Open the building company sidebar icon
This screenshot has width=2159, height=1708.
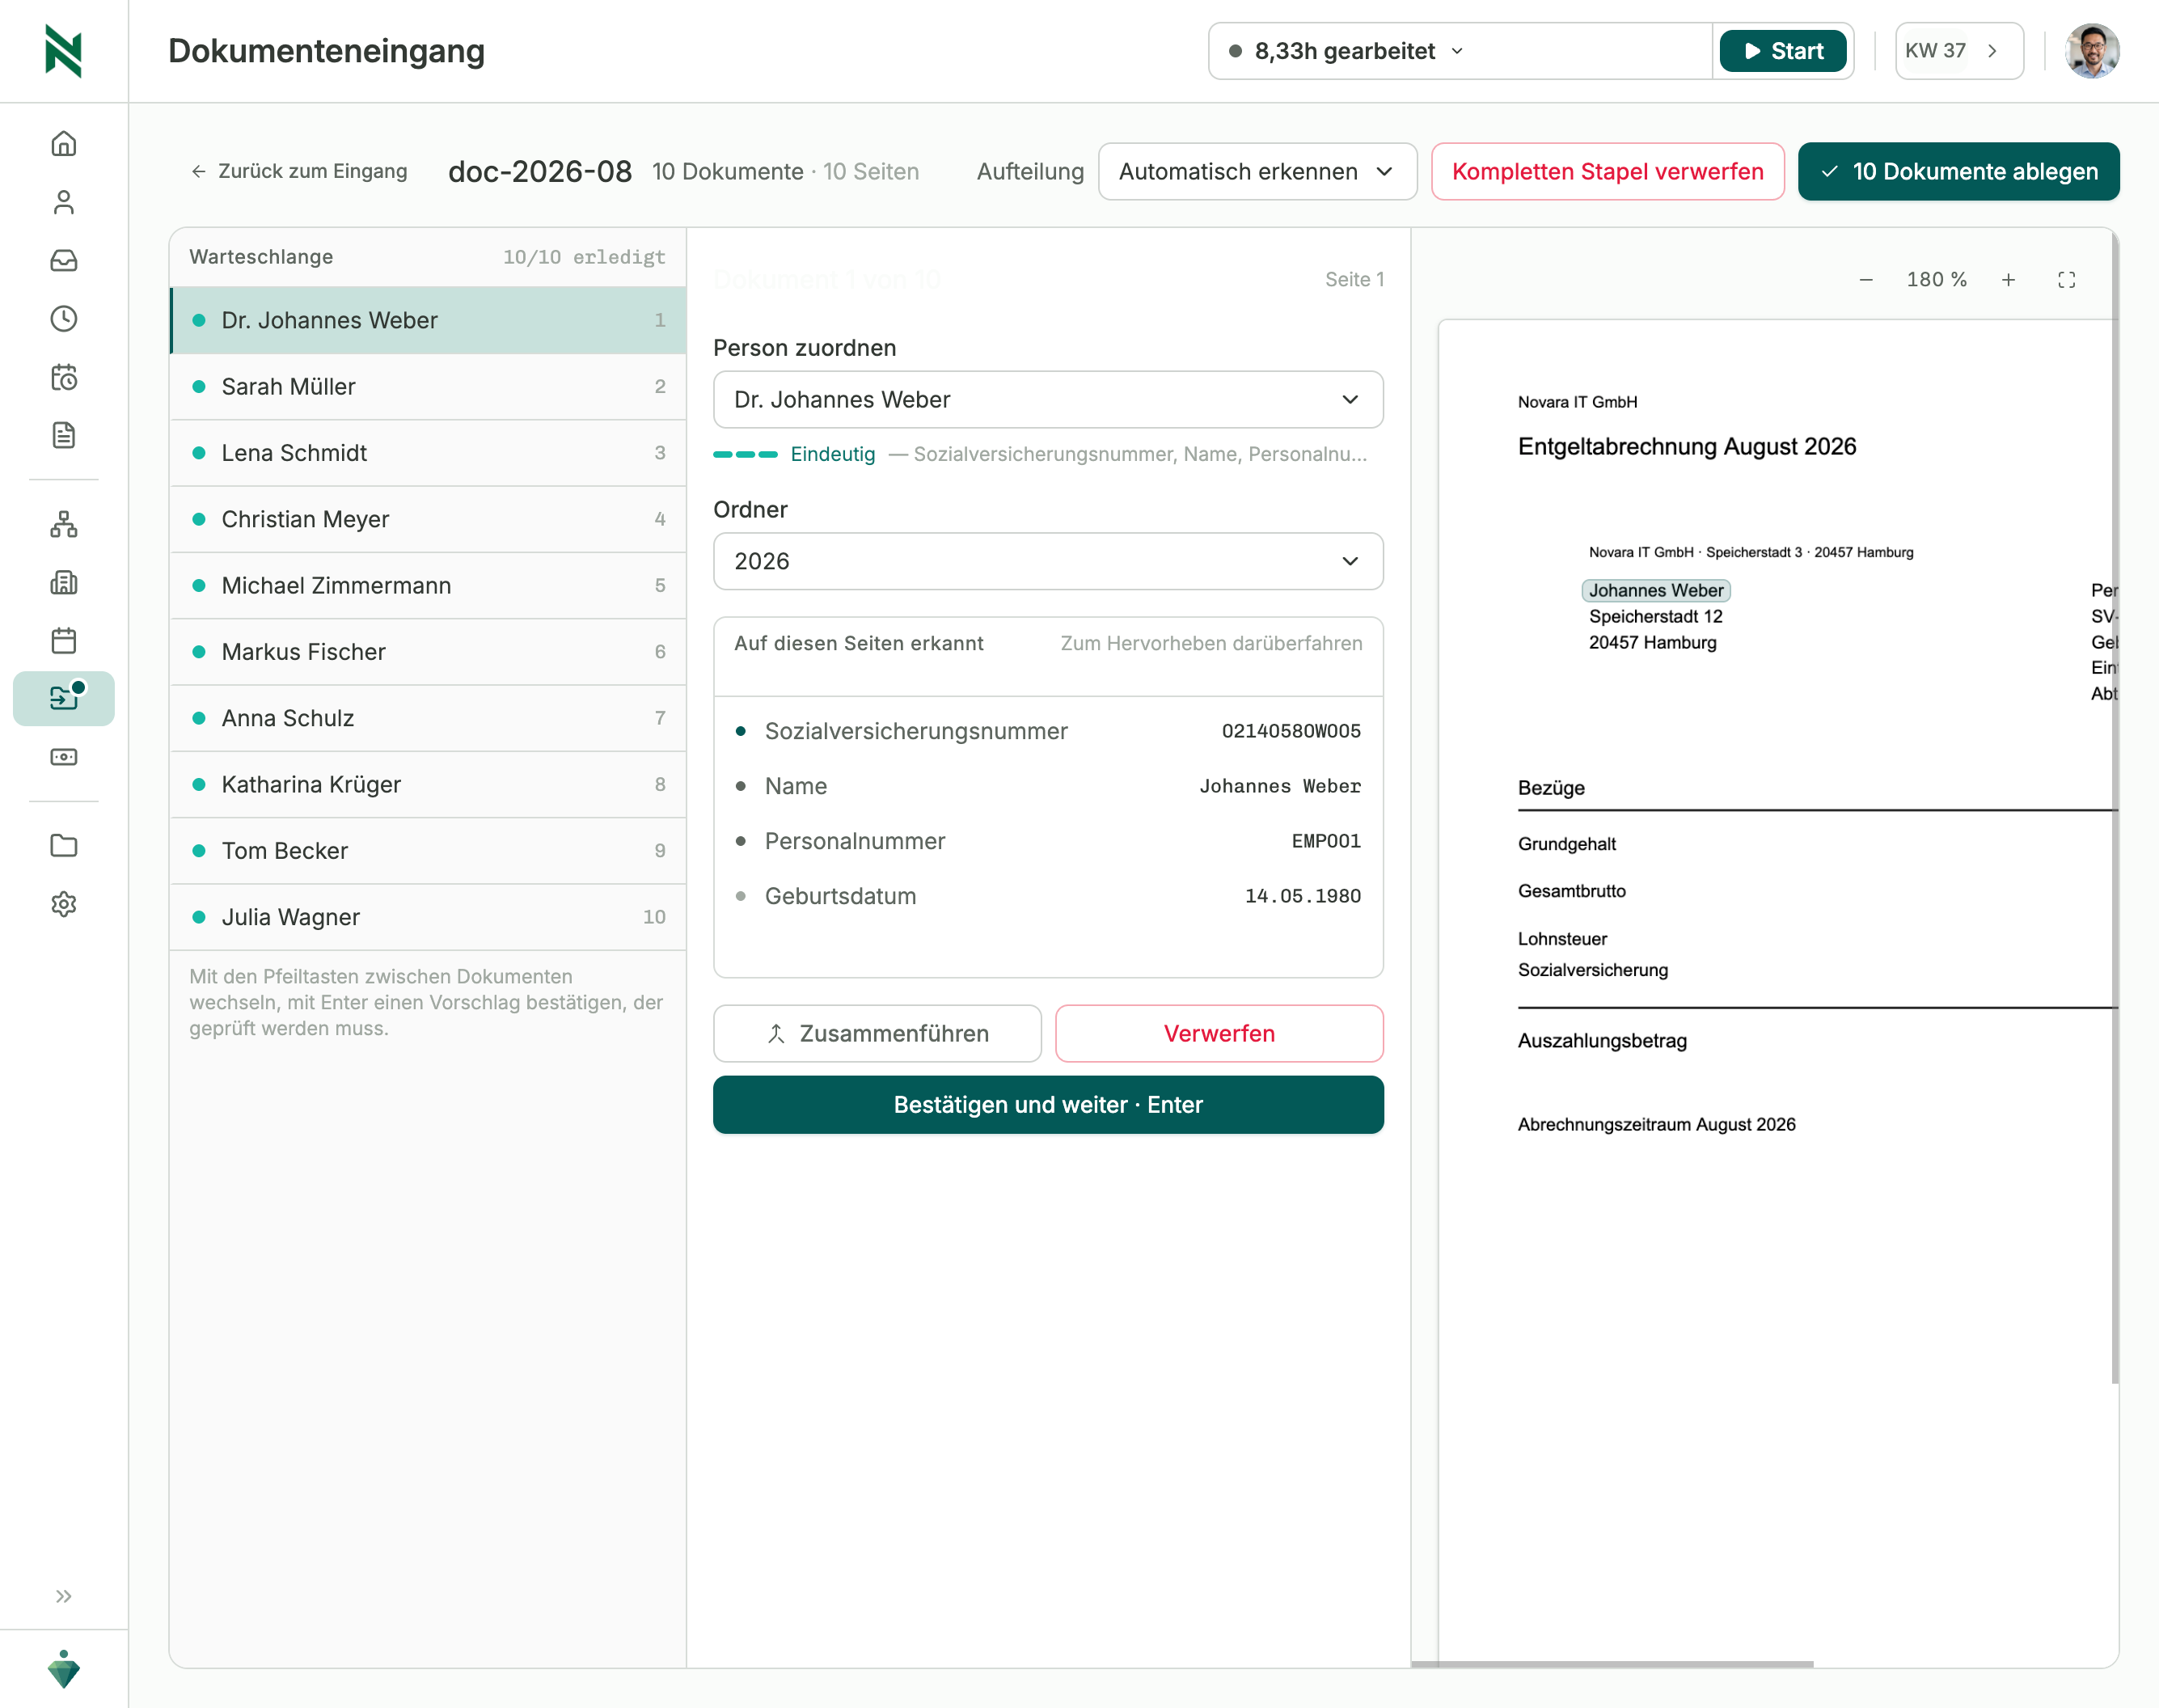64,582
